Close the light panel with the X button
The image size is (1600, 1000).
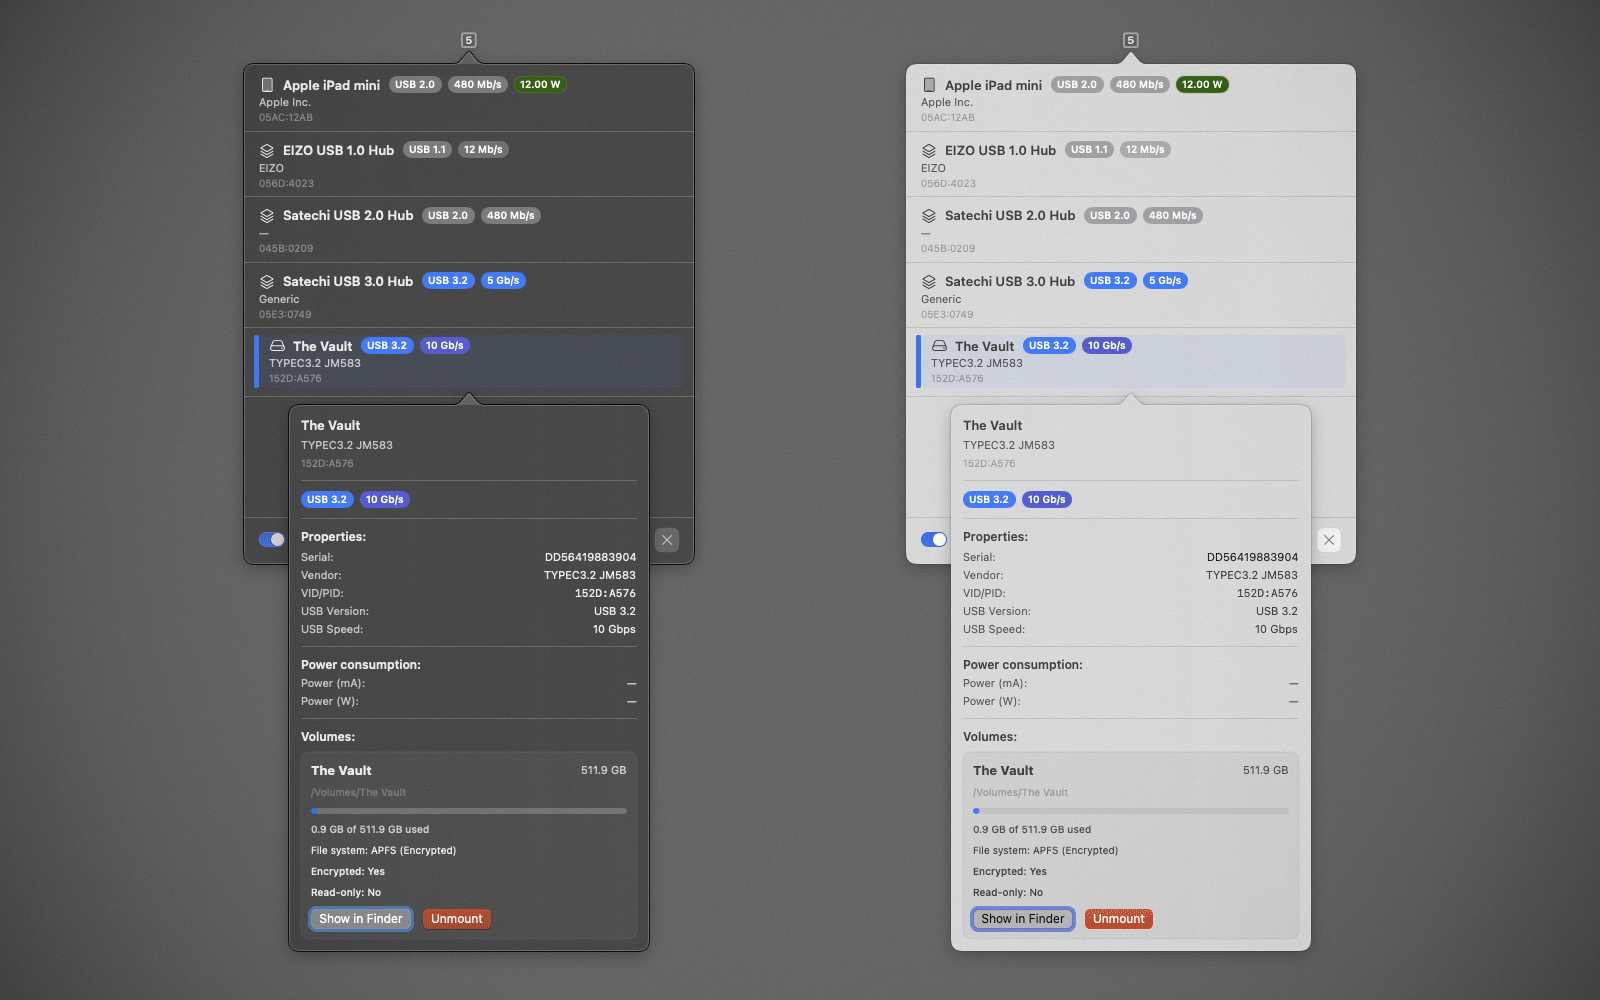[1329, 540]
